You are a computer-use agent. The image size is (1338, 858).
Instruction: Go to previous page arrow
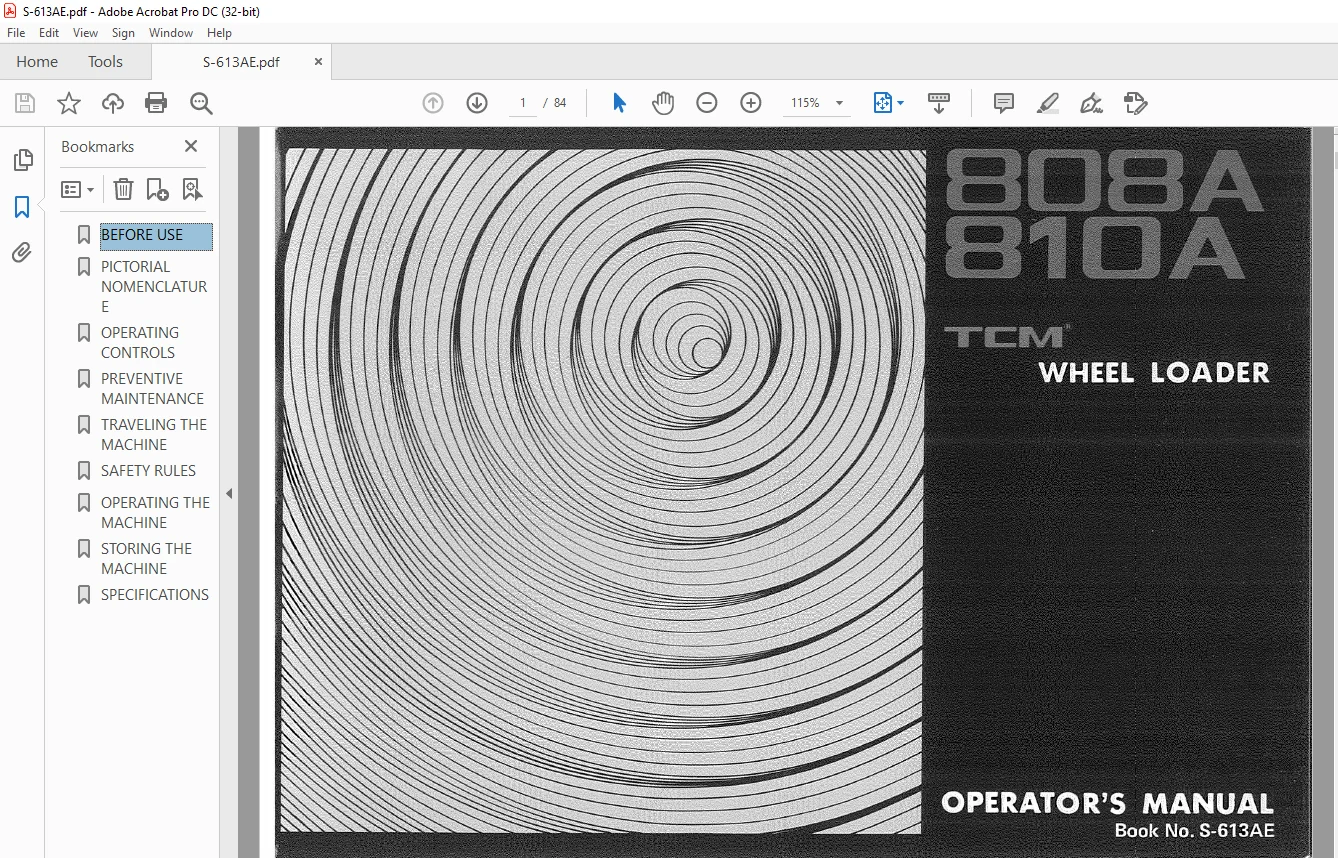tap(433, 103)
